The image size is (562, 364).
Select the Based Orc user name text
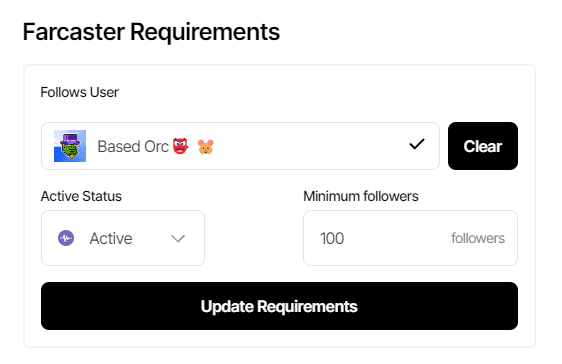click(x=133, y=147)
